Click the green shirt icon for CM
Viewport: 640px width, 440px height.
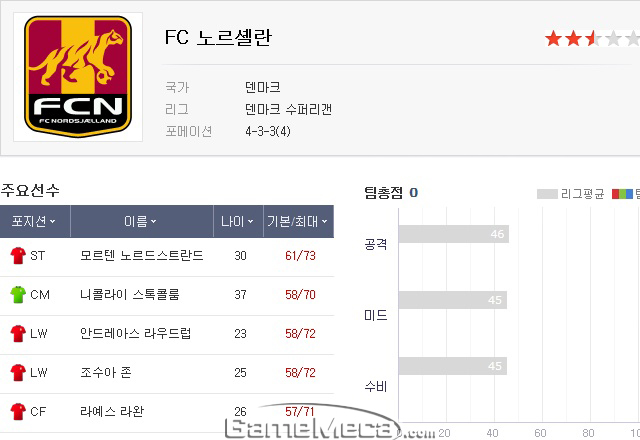[18, 295]
